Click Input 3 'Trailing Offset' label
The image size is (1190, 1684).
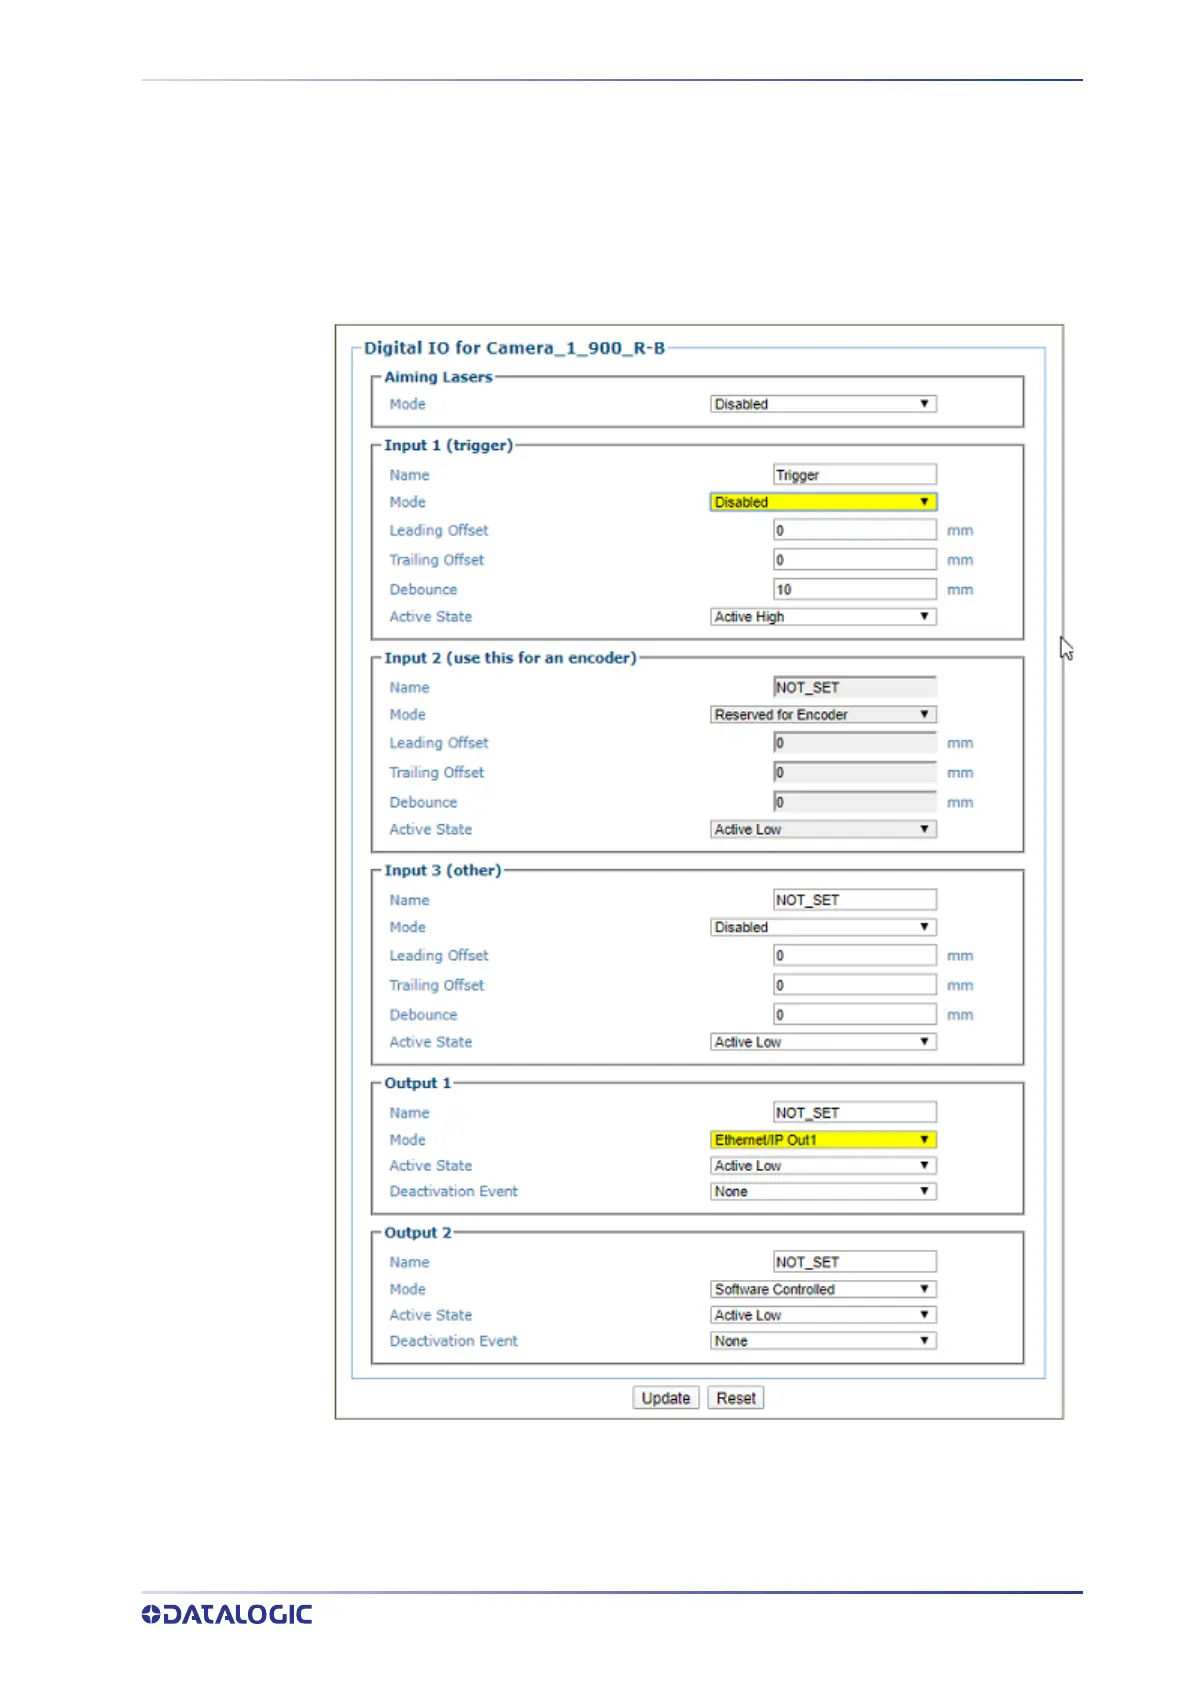tap(437, 985)
